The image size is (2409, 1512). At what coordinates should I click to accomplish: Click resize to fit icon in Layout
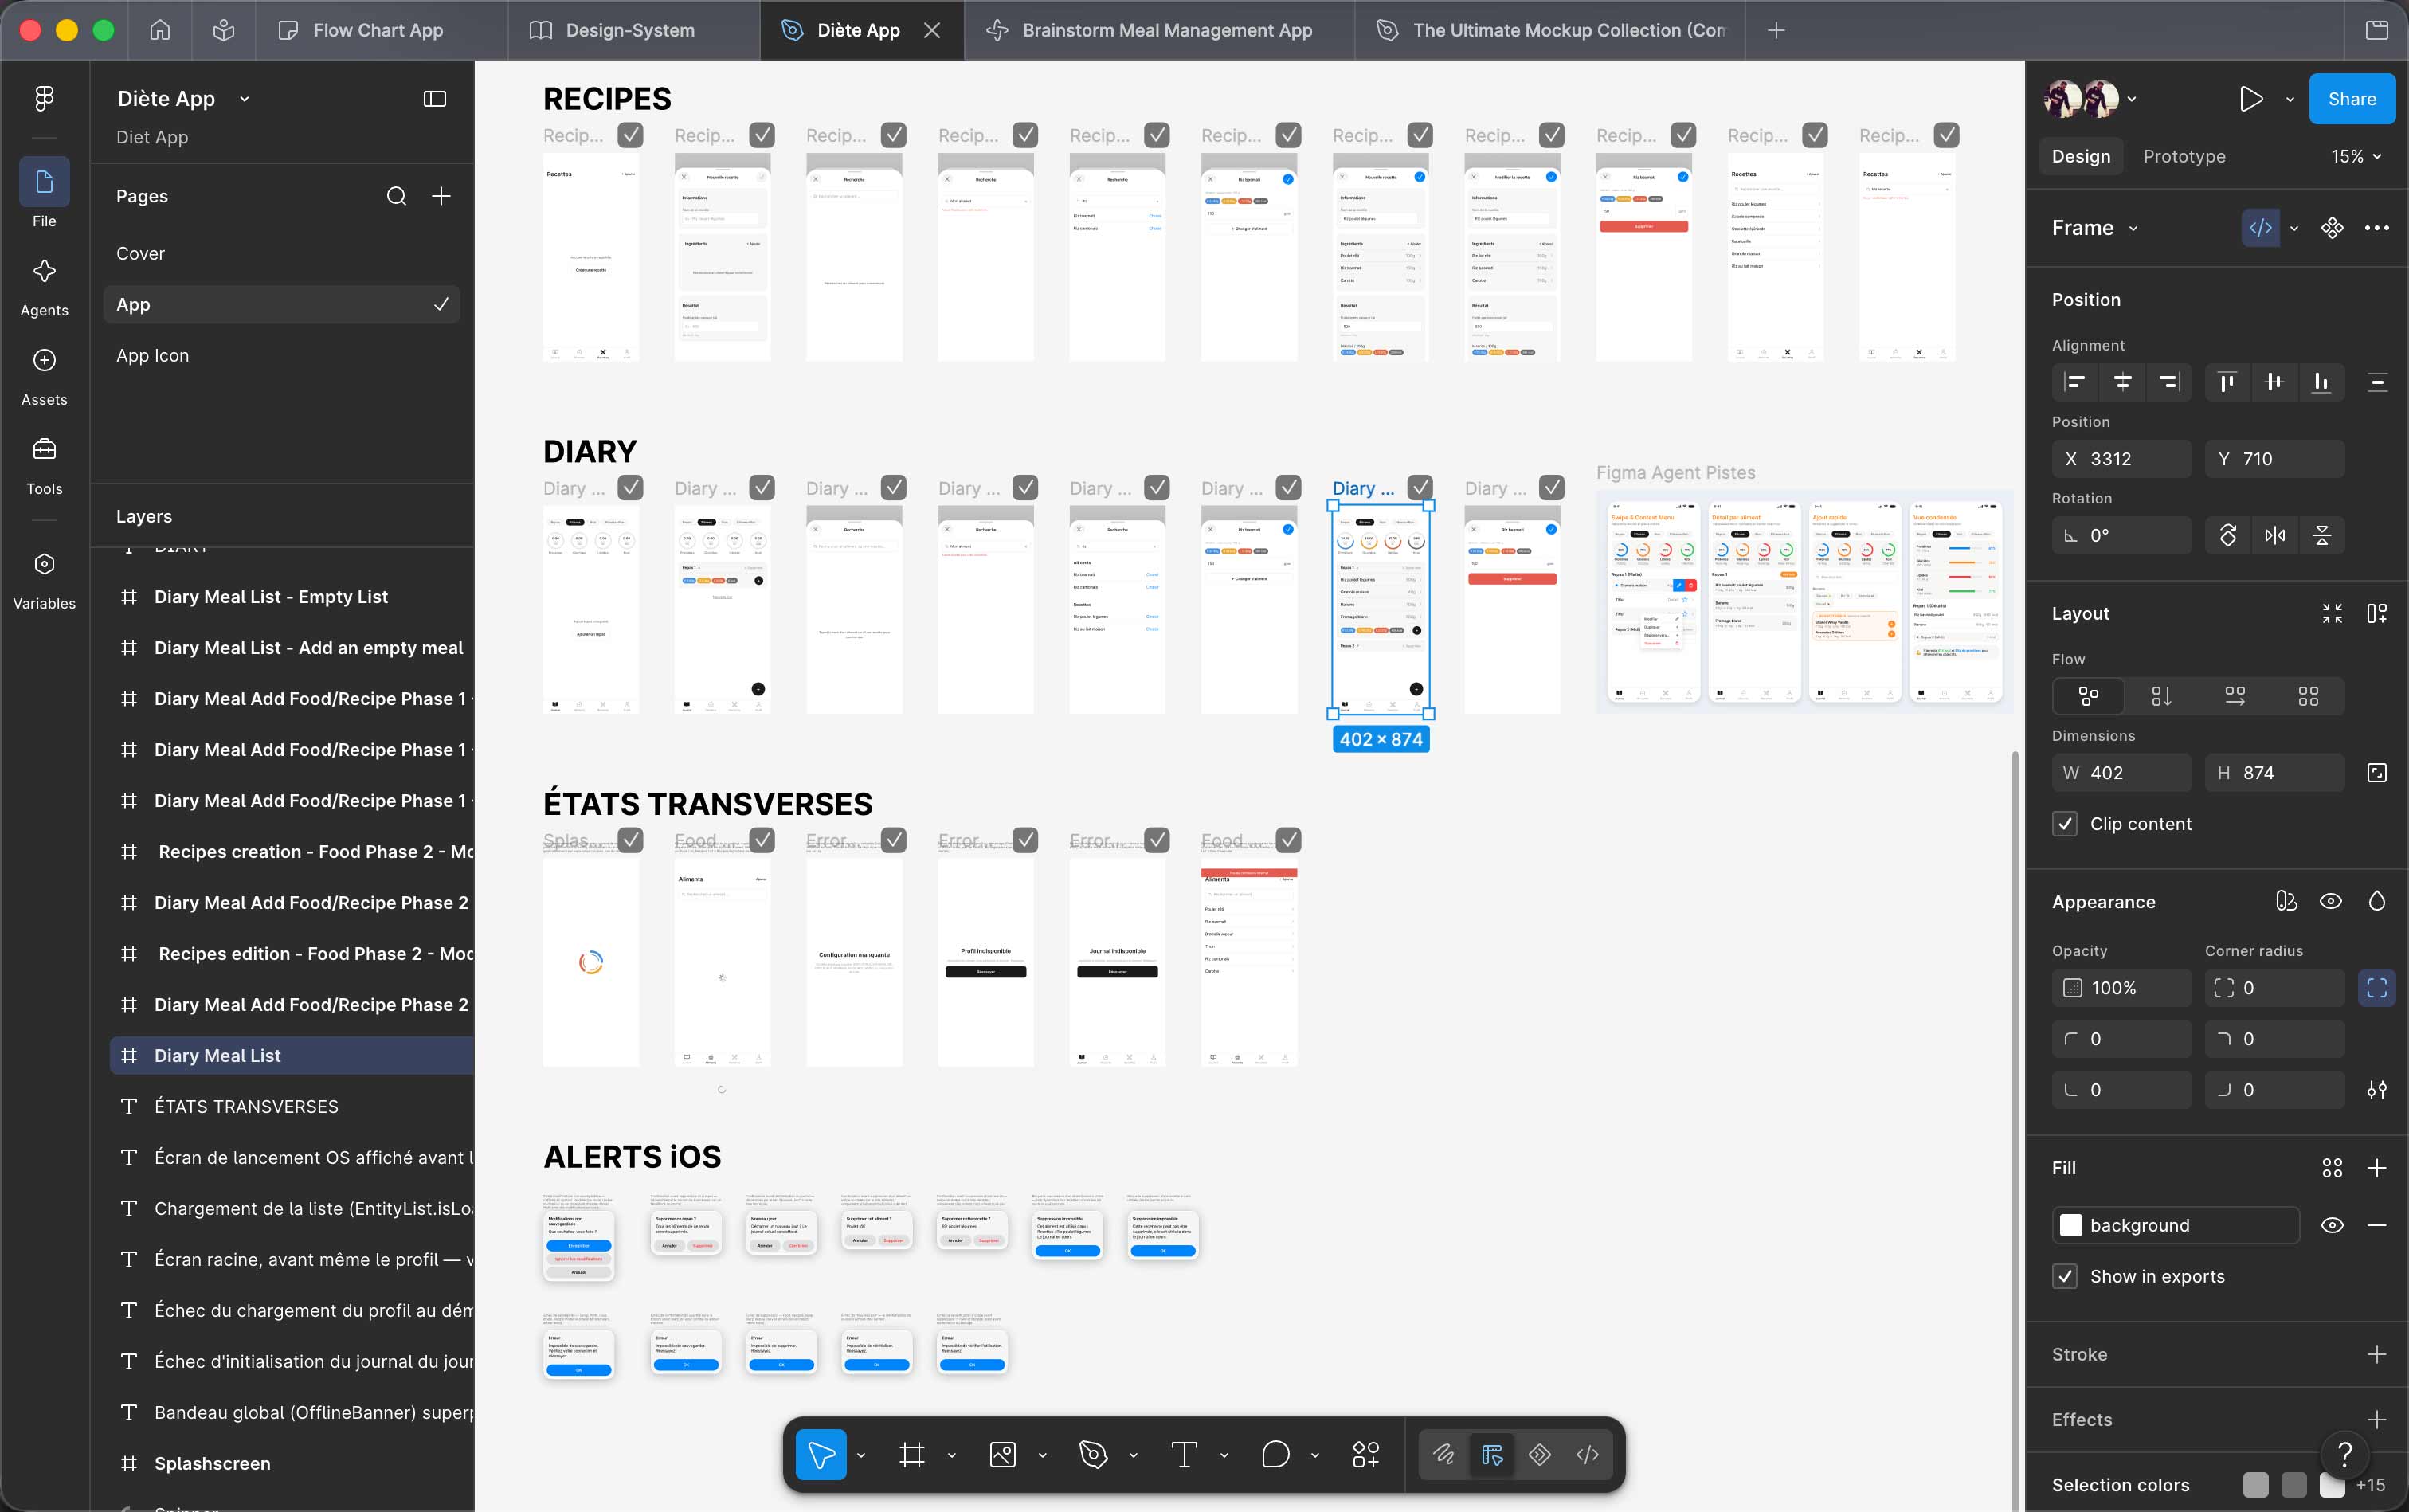2332,614
